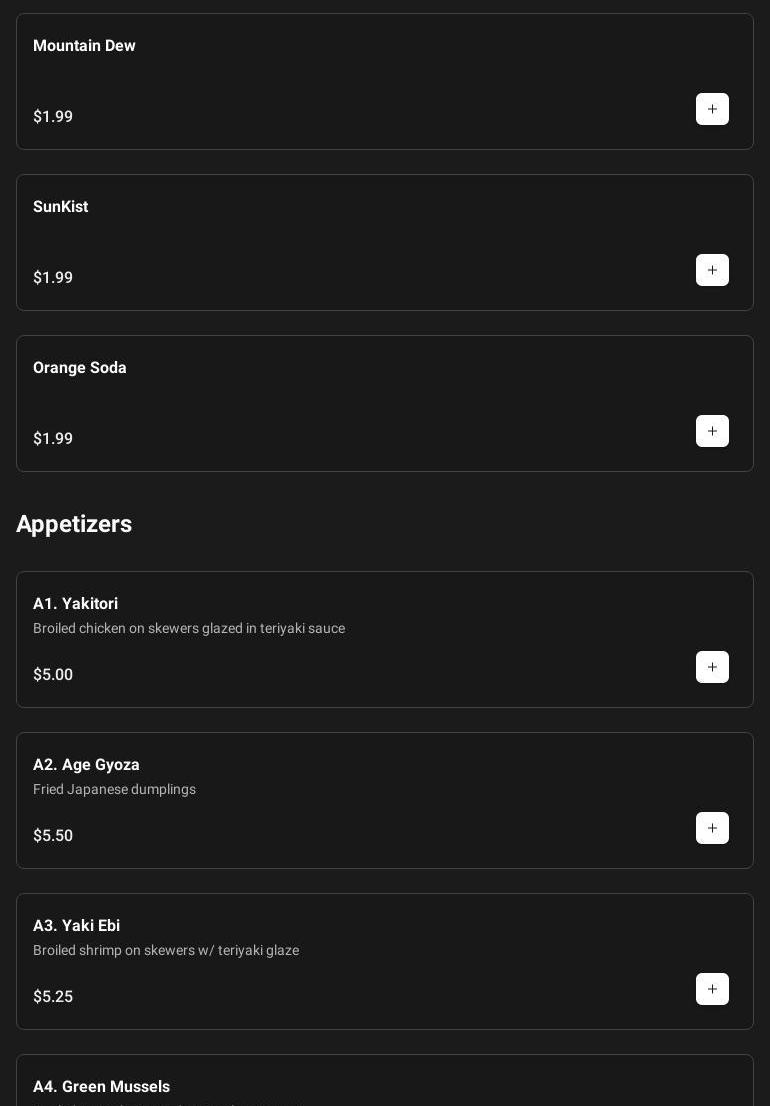Select the A3. Yaki Ebi title
Screen dimensions: 770x1106
coord(76,926)
